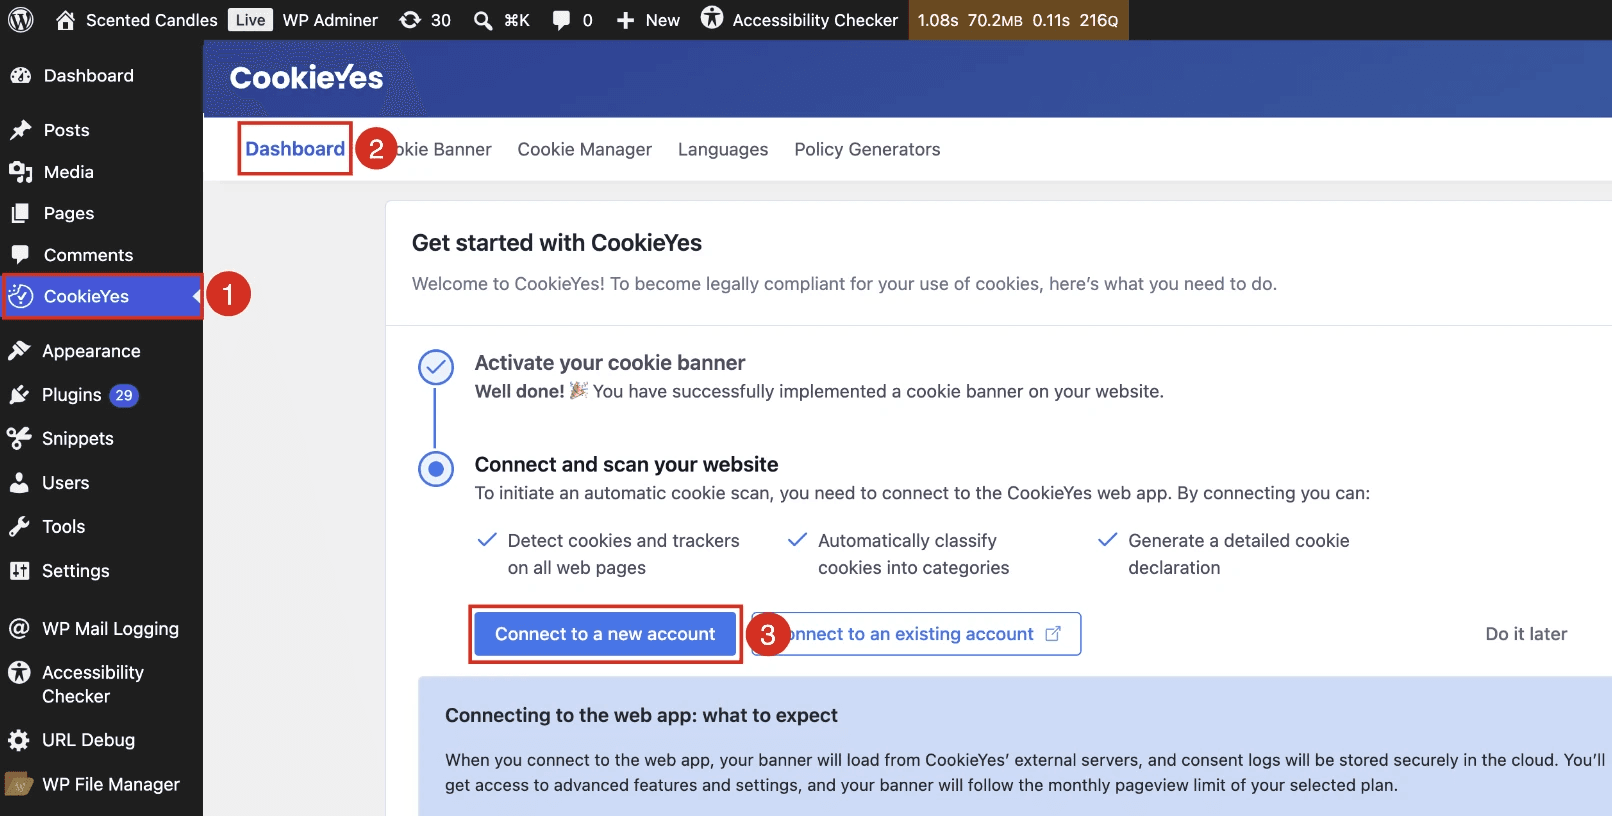Screen dimensions: 1612x816
Task: Click the Posts pin icon in sidebar
Action: pos(20,130)
